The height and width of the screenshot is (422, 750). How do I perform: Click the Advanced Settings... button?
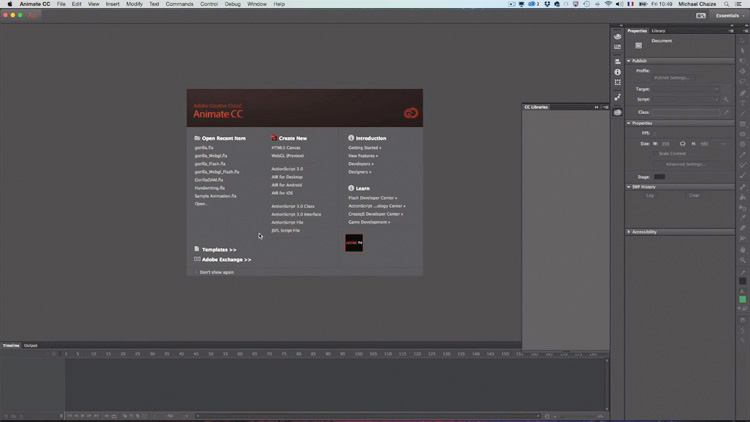pos(685,165)
